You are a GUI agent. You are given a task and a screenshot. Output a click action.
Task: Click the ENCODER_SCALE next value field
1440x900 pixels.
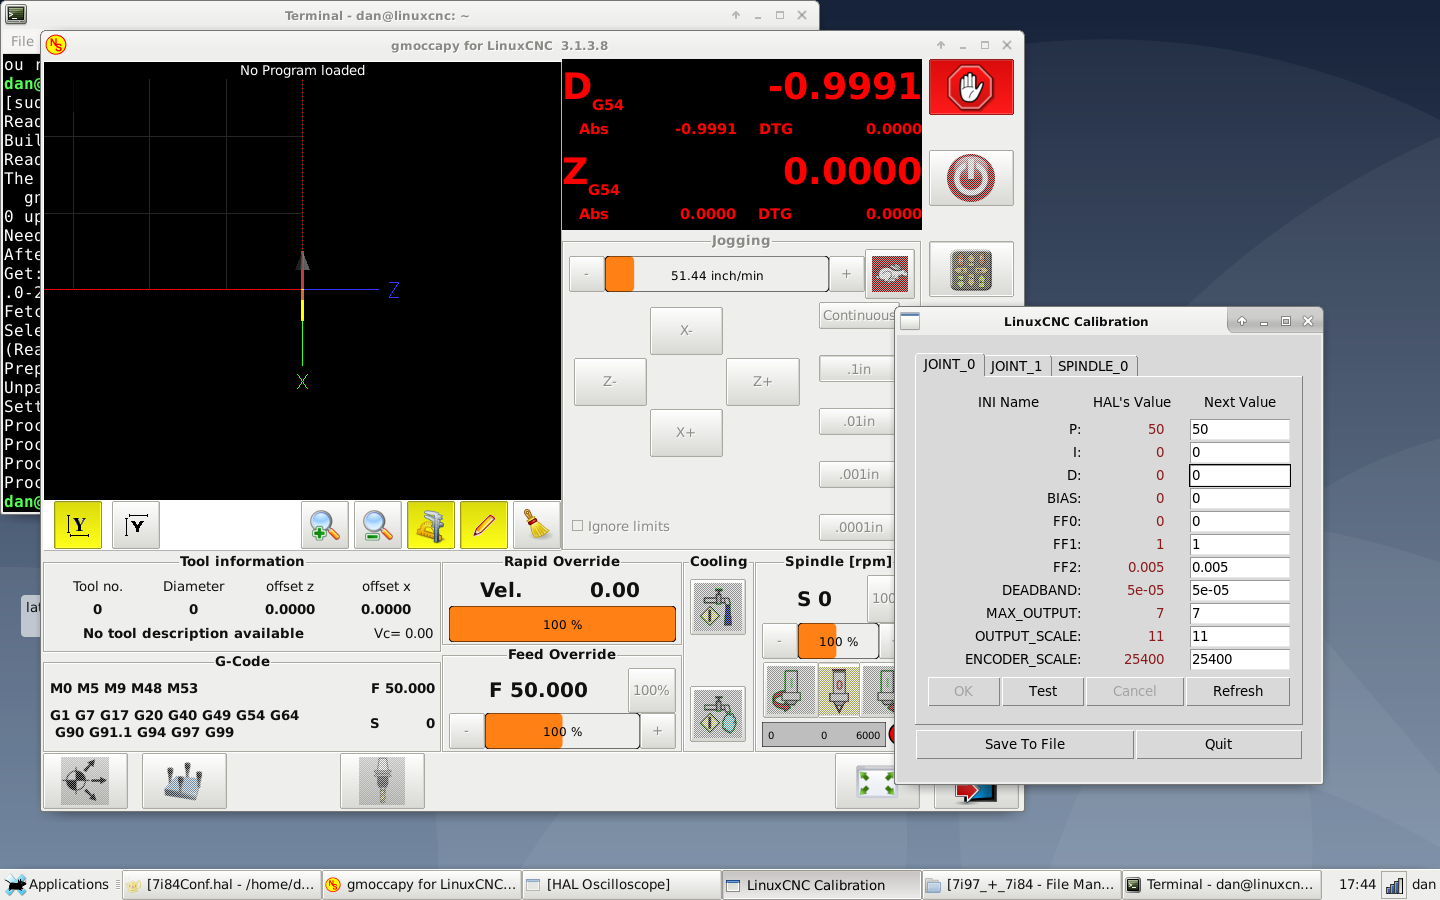click(x=1239, y=659)
